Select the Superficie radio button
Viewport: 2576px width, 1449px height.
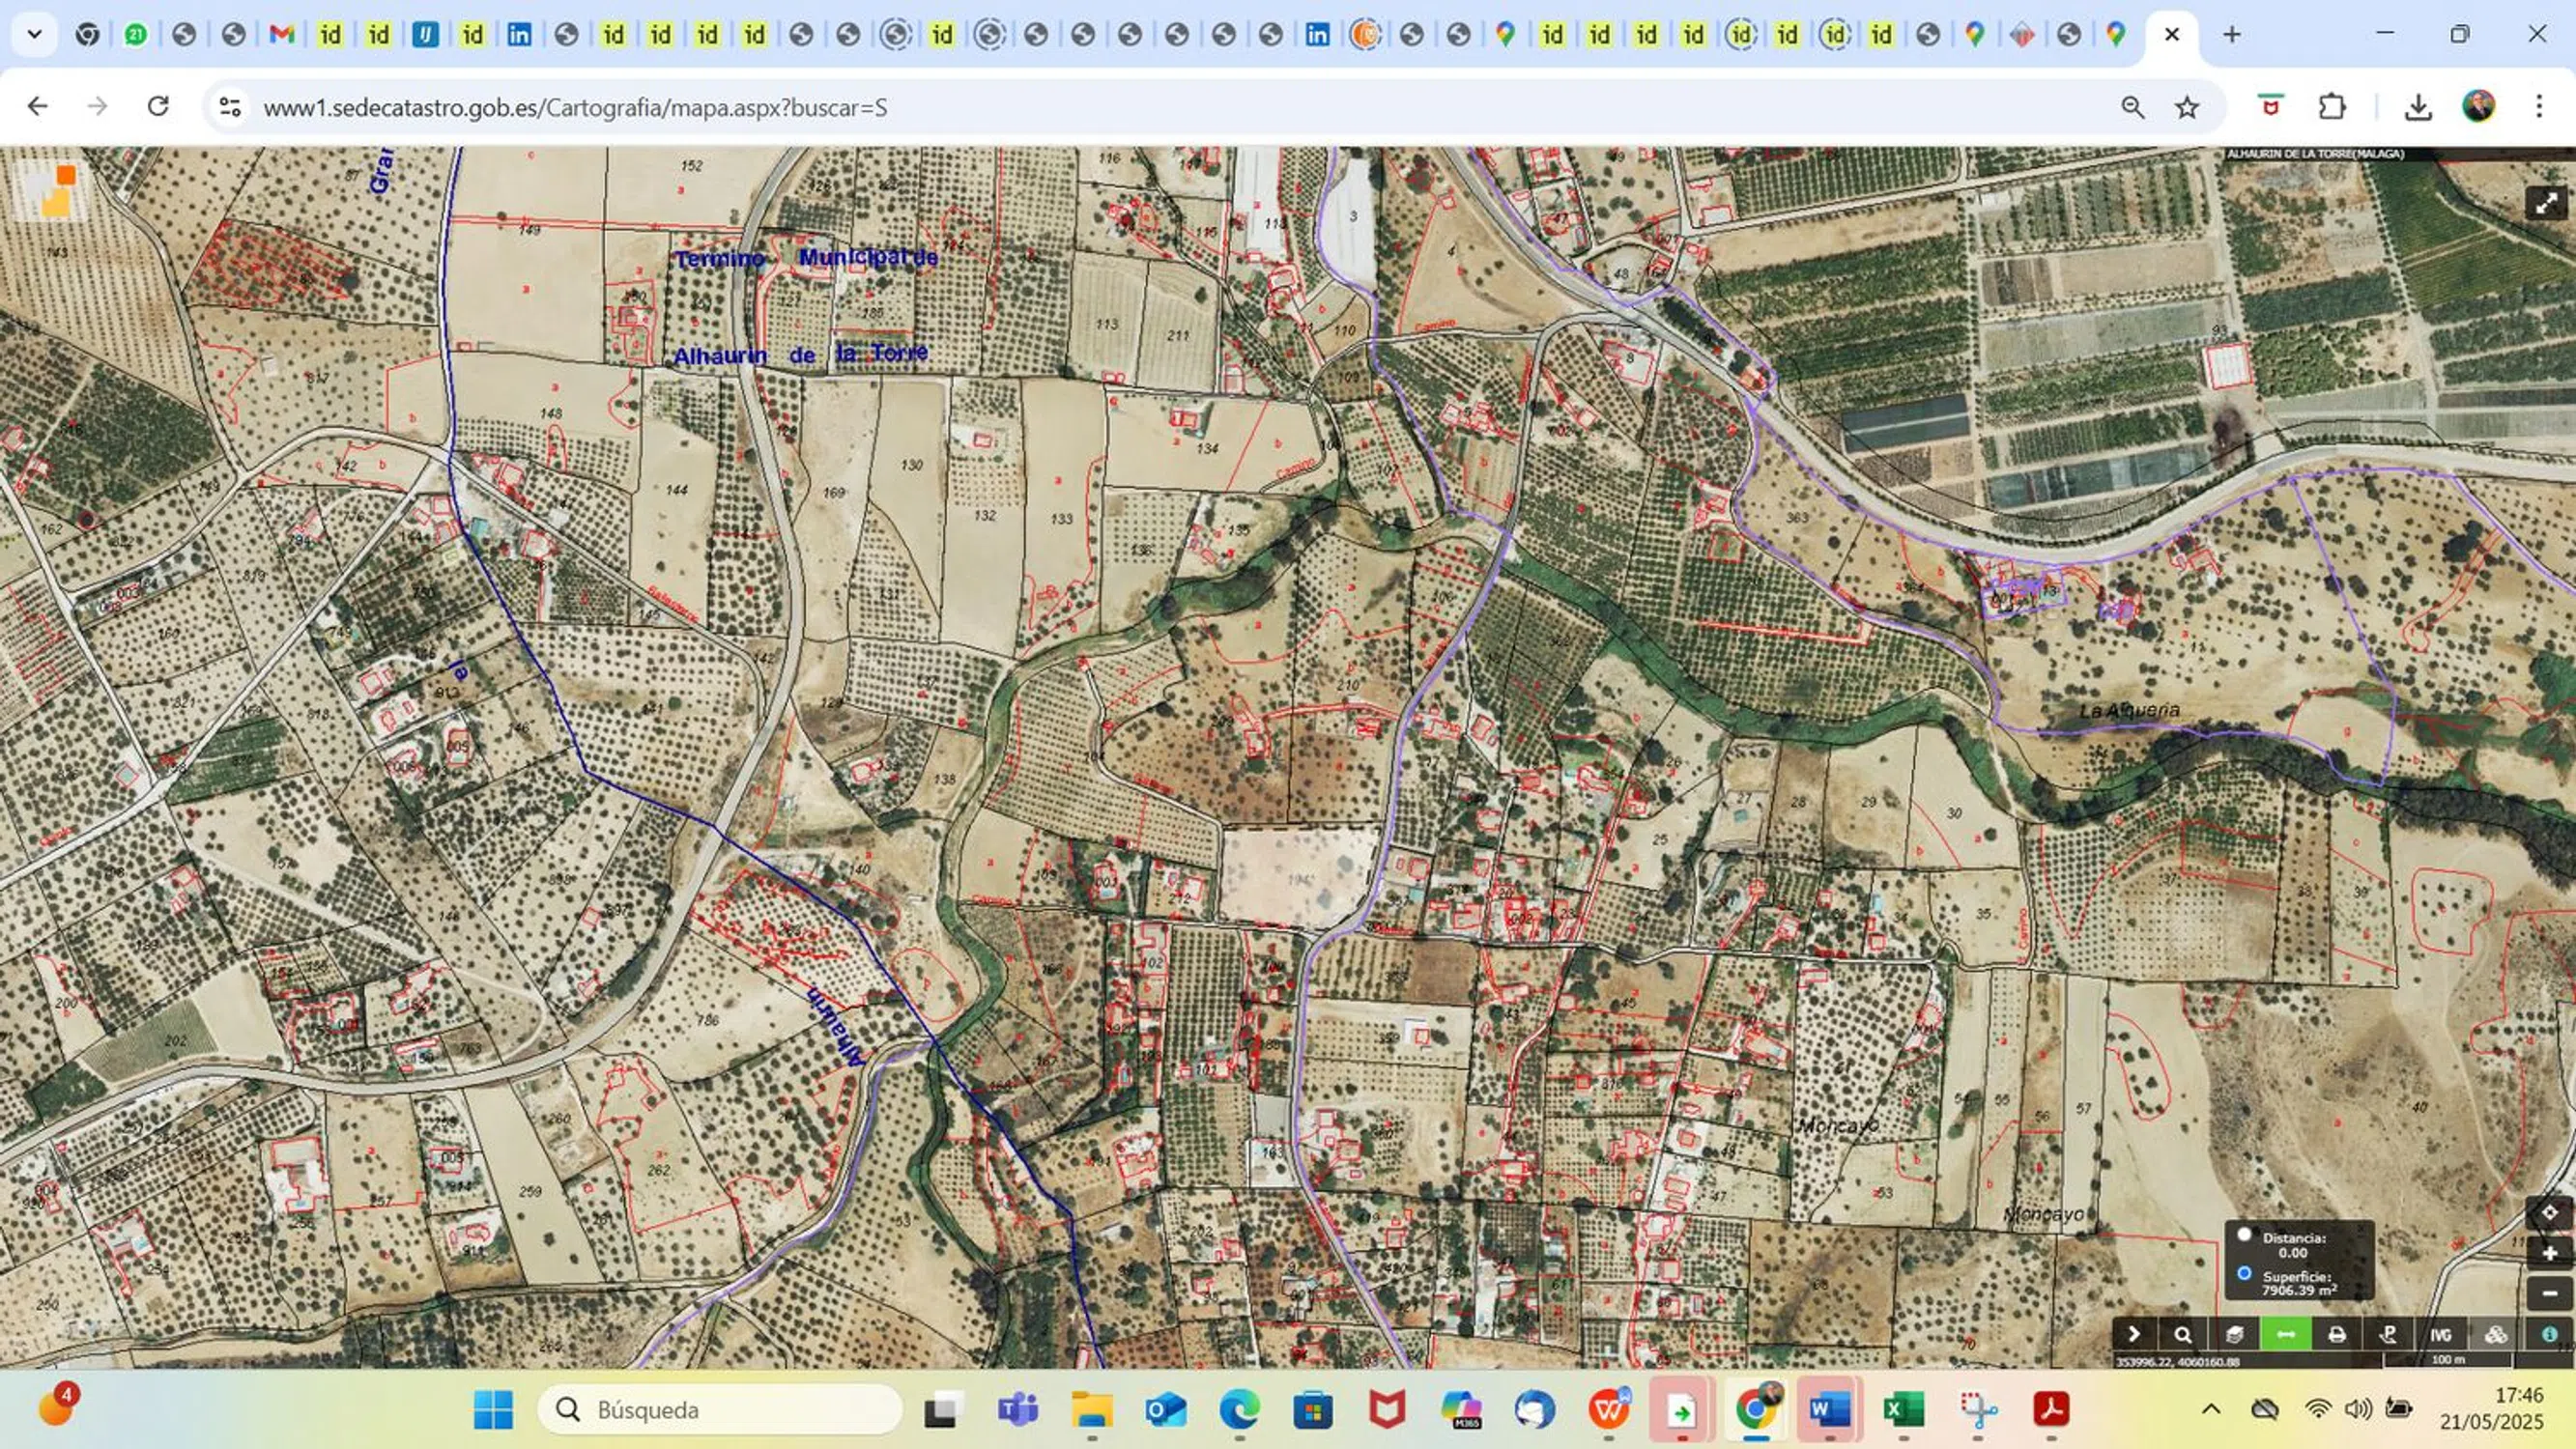point(2244,1274)
